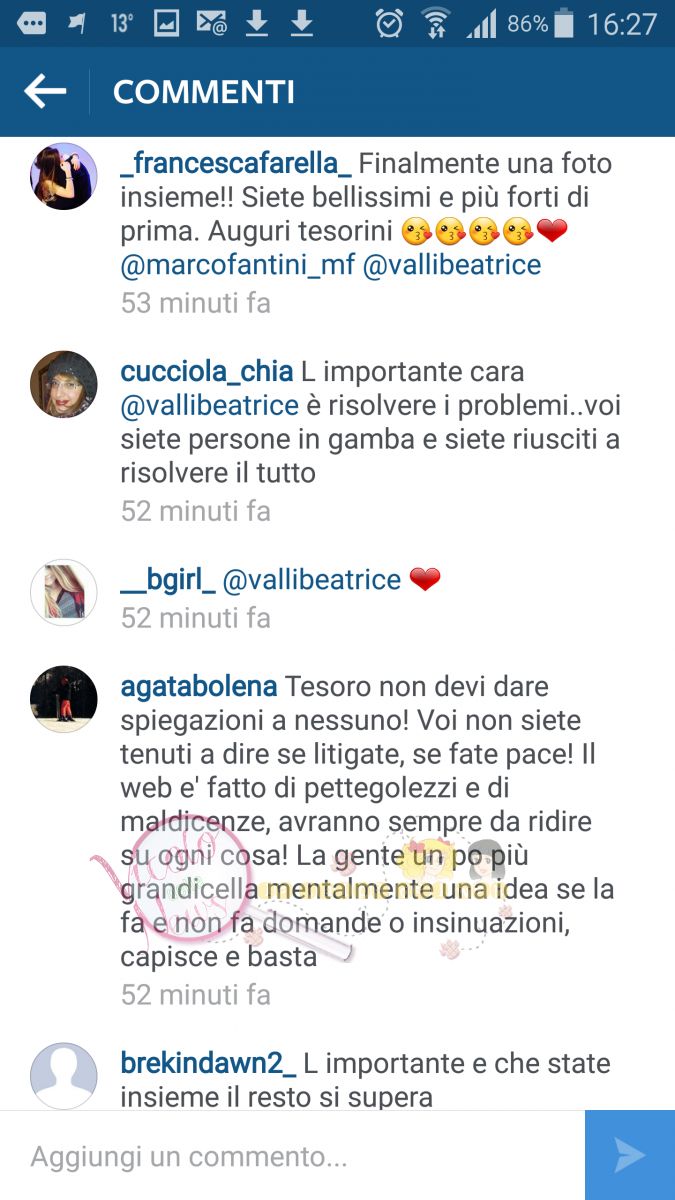Open @vallibeatrice mention in first comment
Viewport: 675px width, 1200px height.
click(x=452, y=265)
